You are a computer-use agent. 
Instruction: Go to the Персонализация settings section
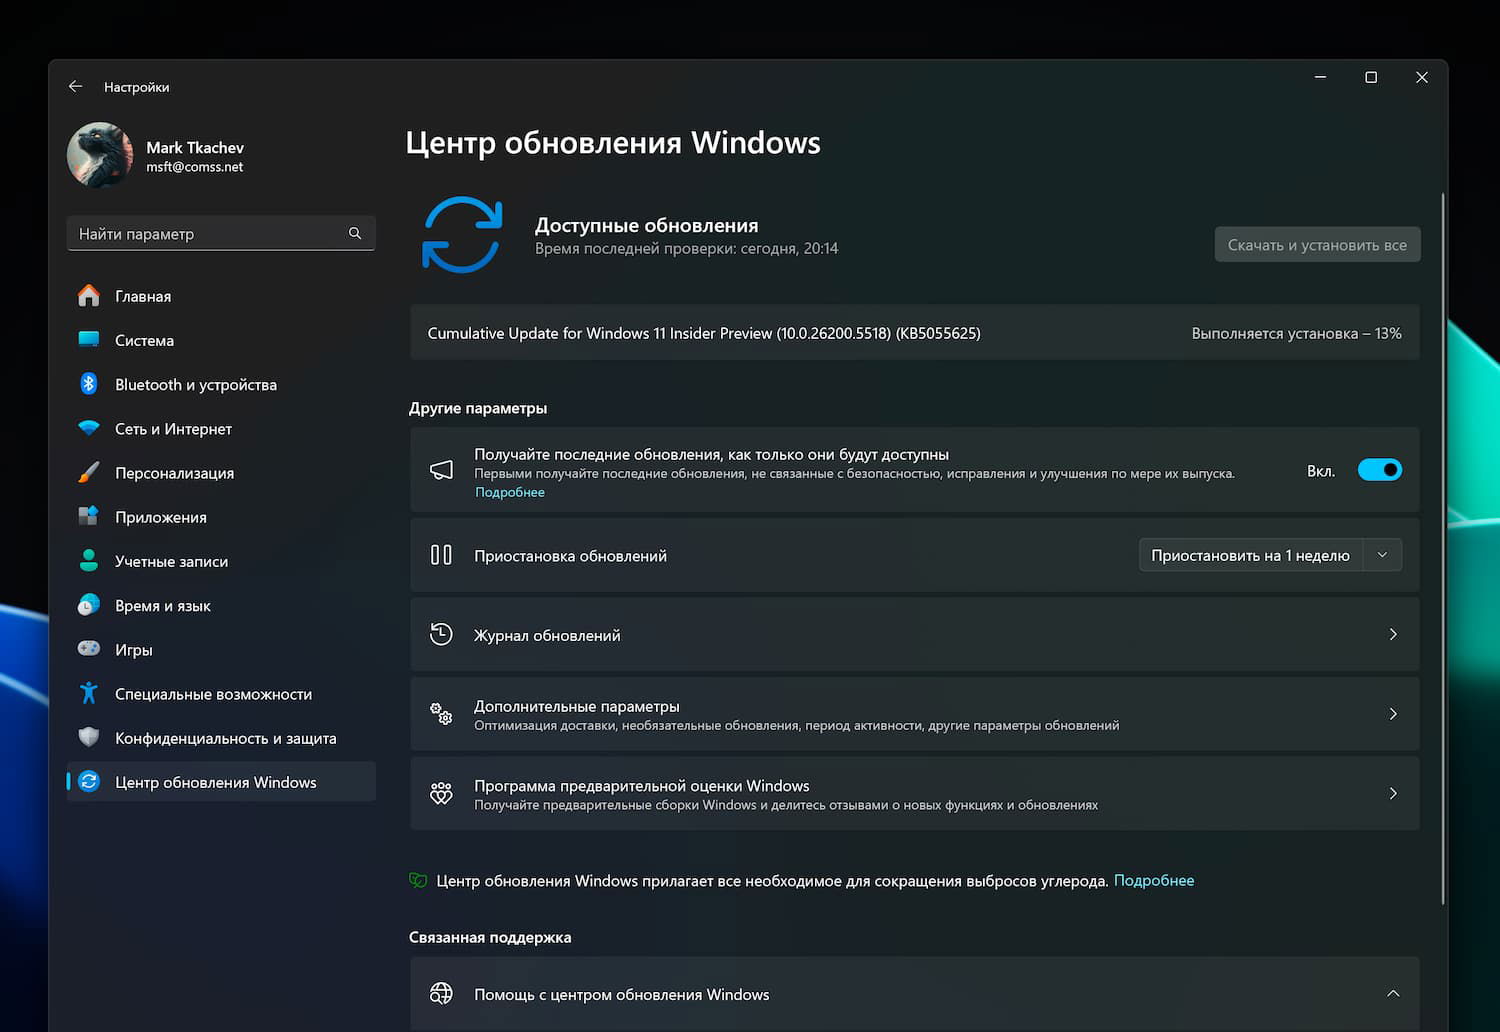click(174, 473)
